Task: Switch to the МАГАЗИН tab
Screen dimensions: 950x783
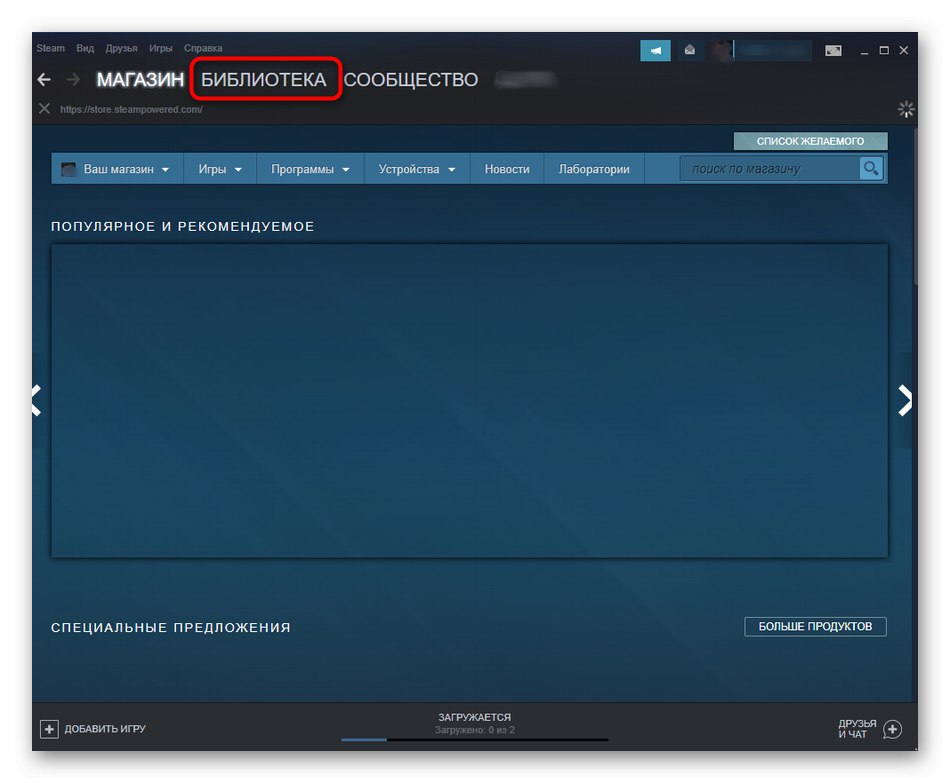Action: pos(140,79)
